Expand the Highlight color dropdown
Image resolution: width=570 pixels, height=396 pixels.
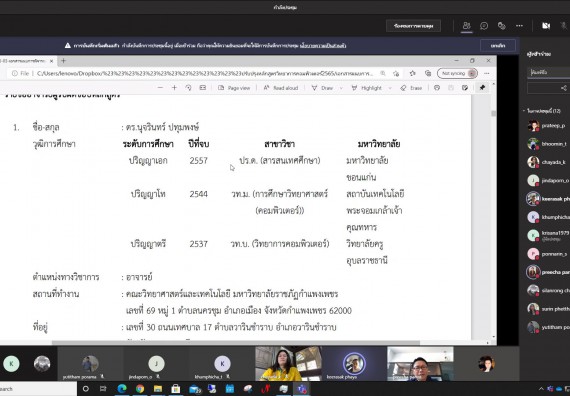[x=390, y=88]
